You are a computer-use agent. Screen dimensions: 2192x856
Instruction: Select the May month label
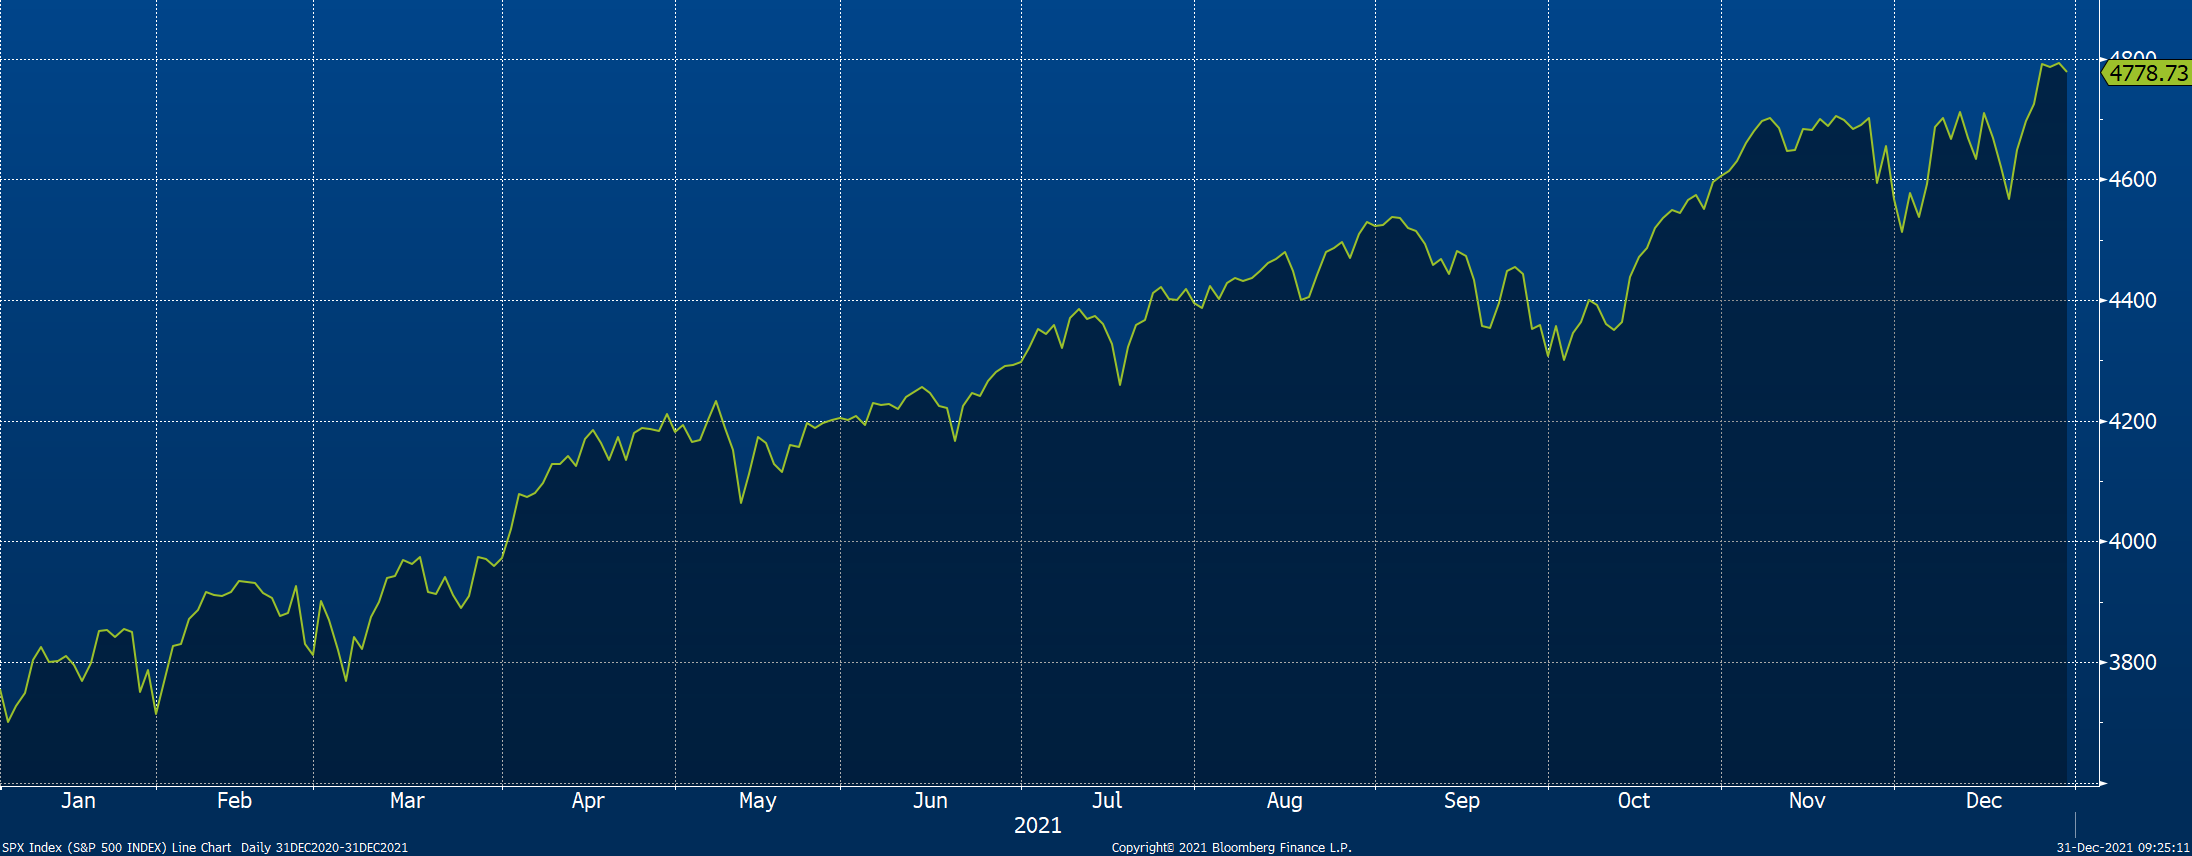point(758,801)
